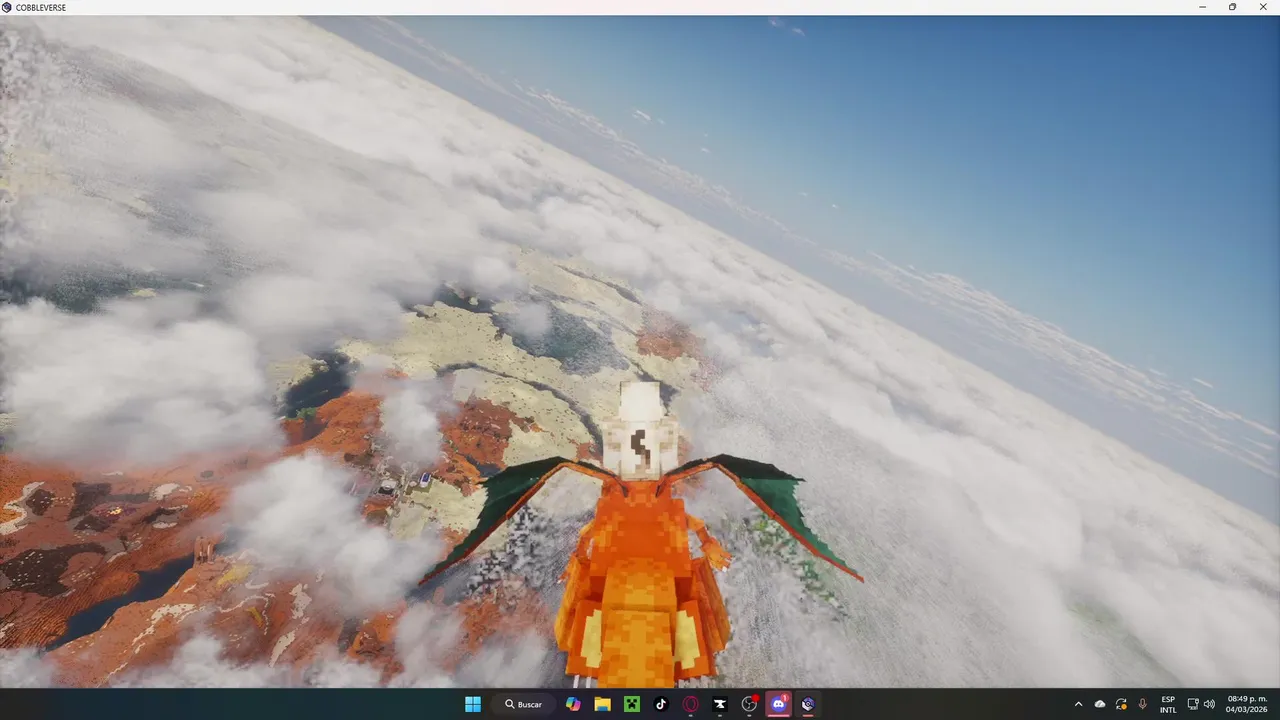Open TikTok from the taskbar
The image size is (1280, 720).
pos(661,704)
